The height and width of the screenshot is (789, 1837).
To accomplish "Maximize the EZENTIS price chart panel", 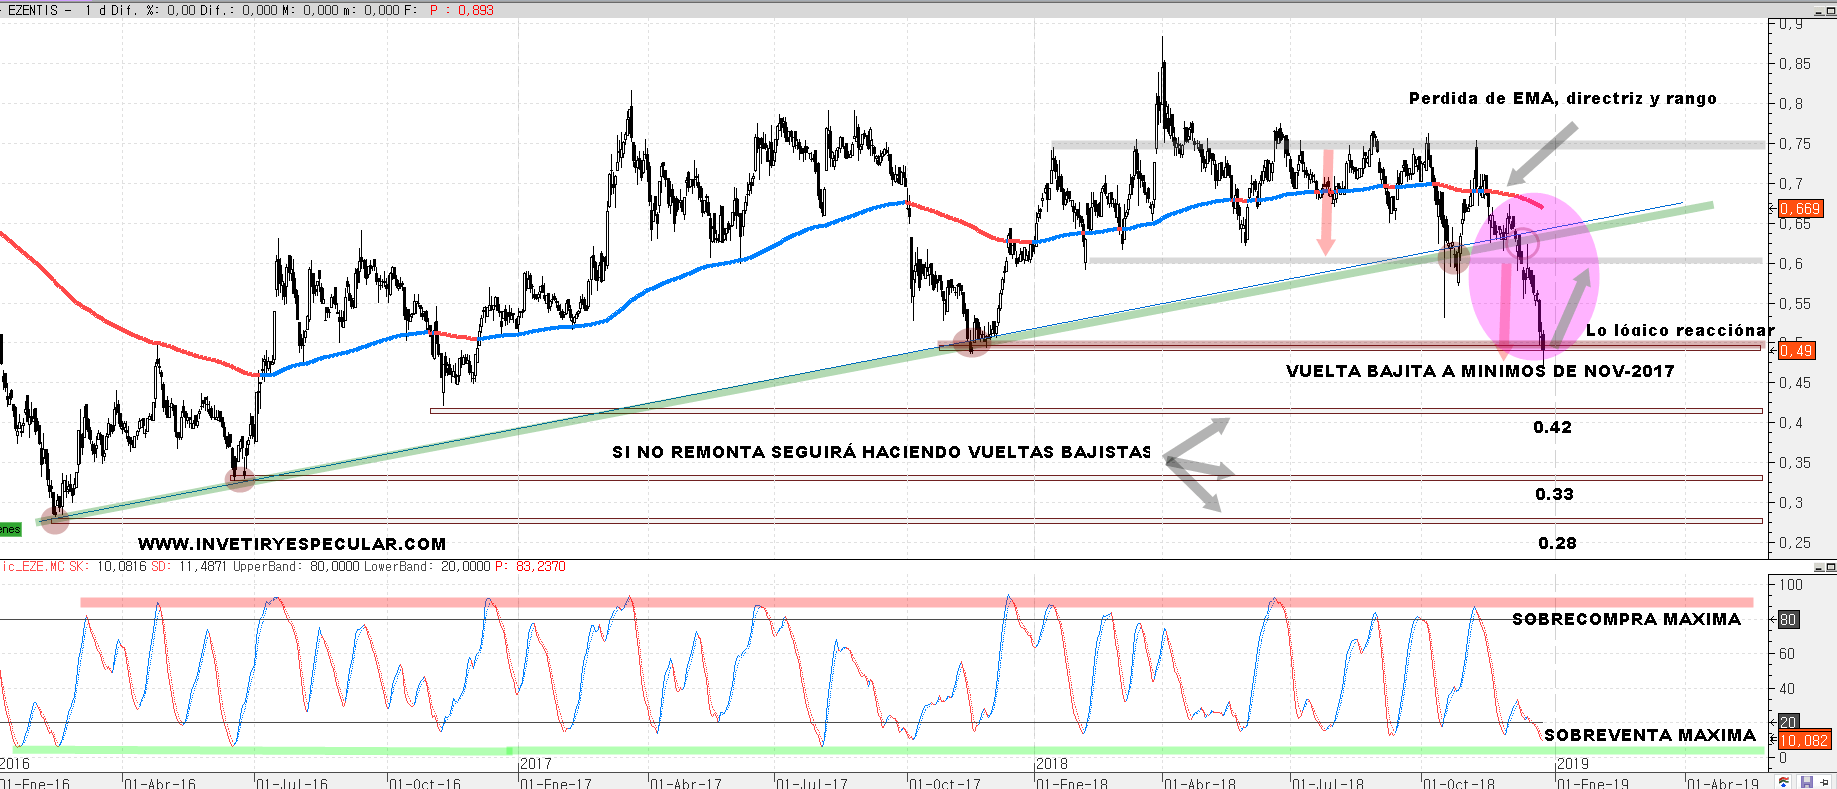I will pyautogui.click(x=1830, y=11).
